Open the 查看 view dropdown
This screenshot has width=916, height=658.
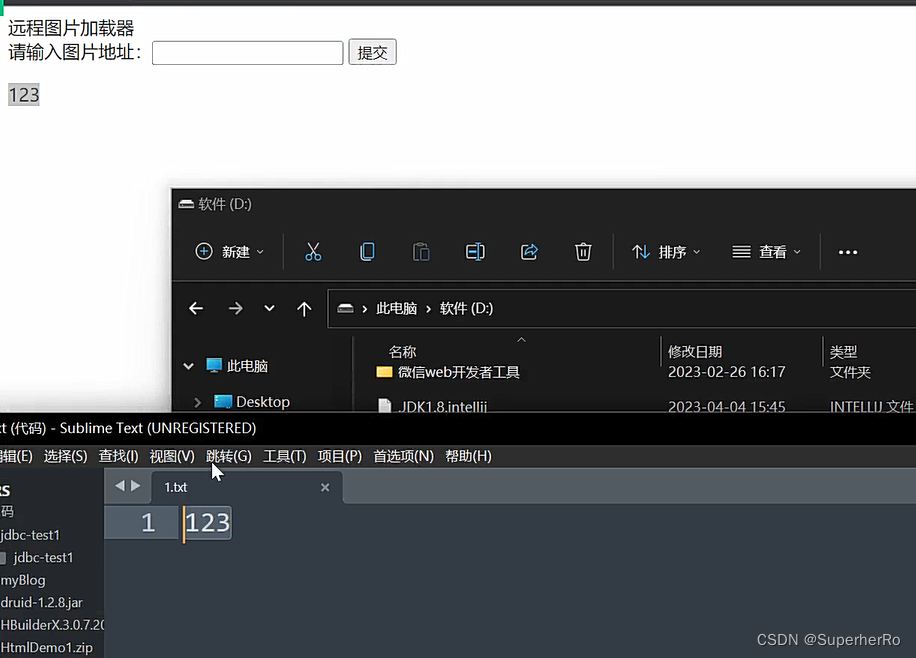point(766,251)
